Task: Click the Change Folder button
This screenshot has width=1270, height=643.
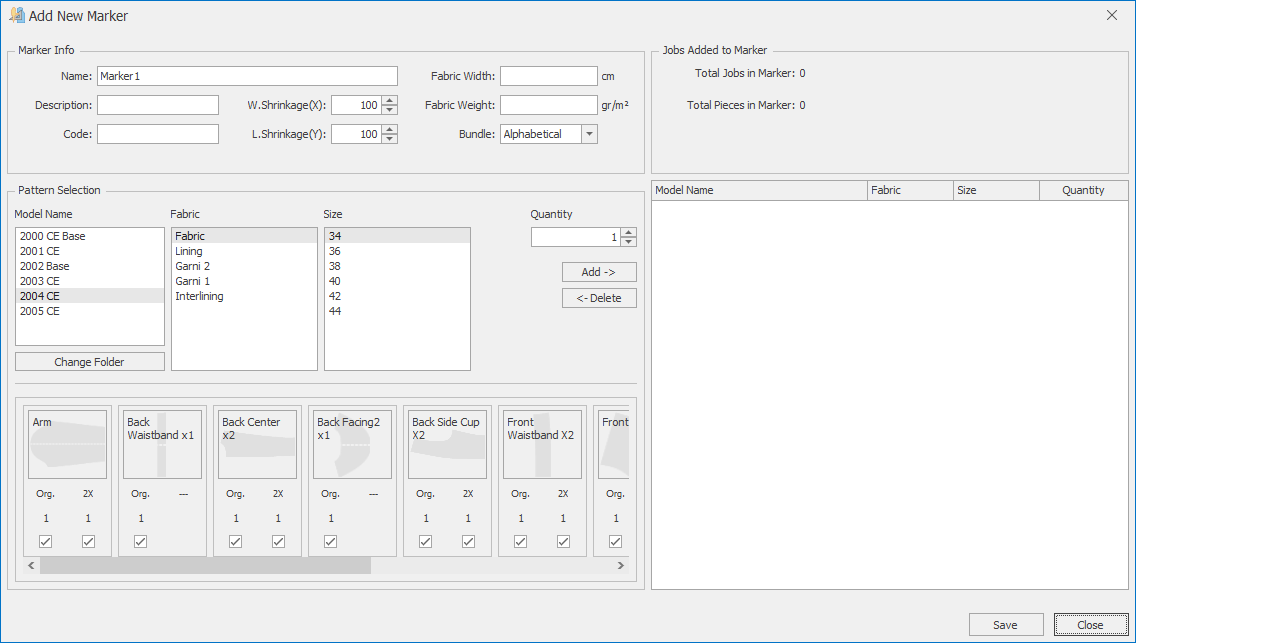Action: pos(89,362)
